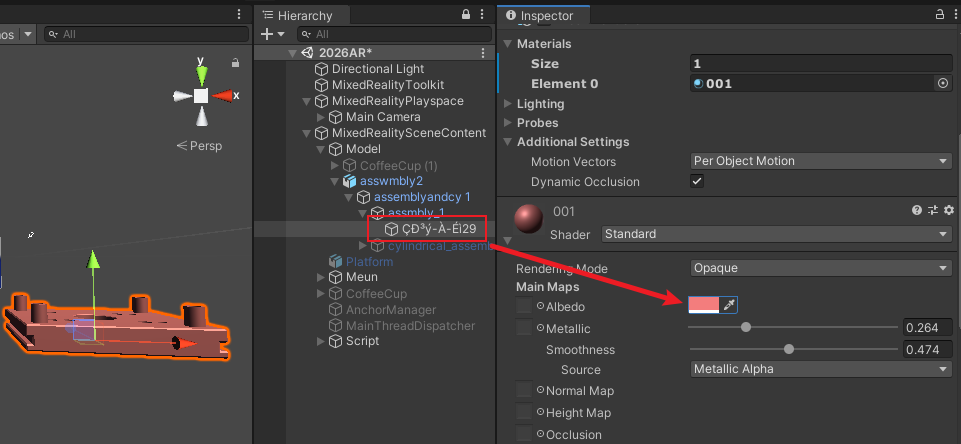
Task: Open material 001 preset settings icon
Action: tap(933, 210)
